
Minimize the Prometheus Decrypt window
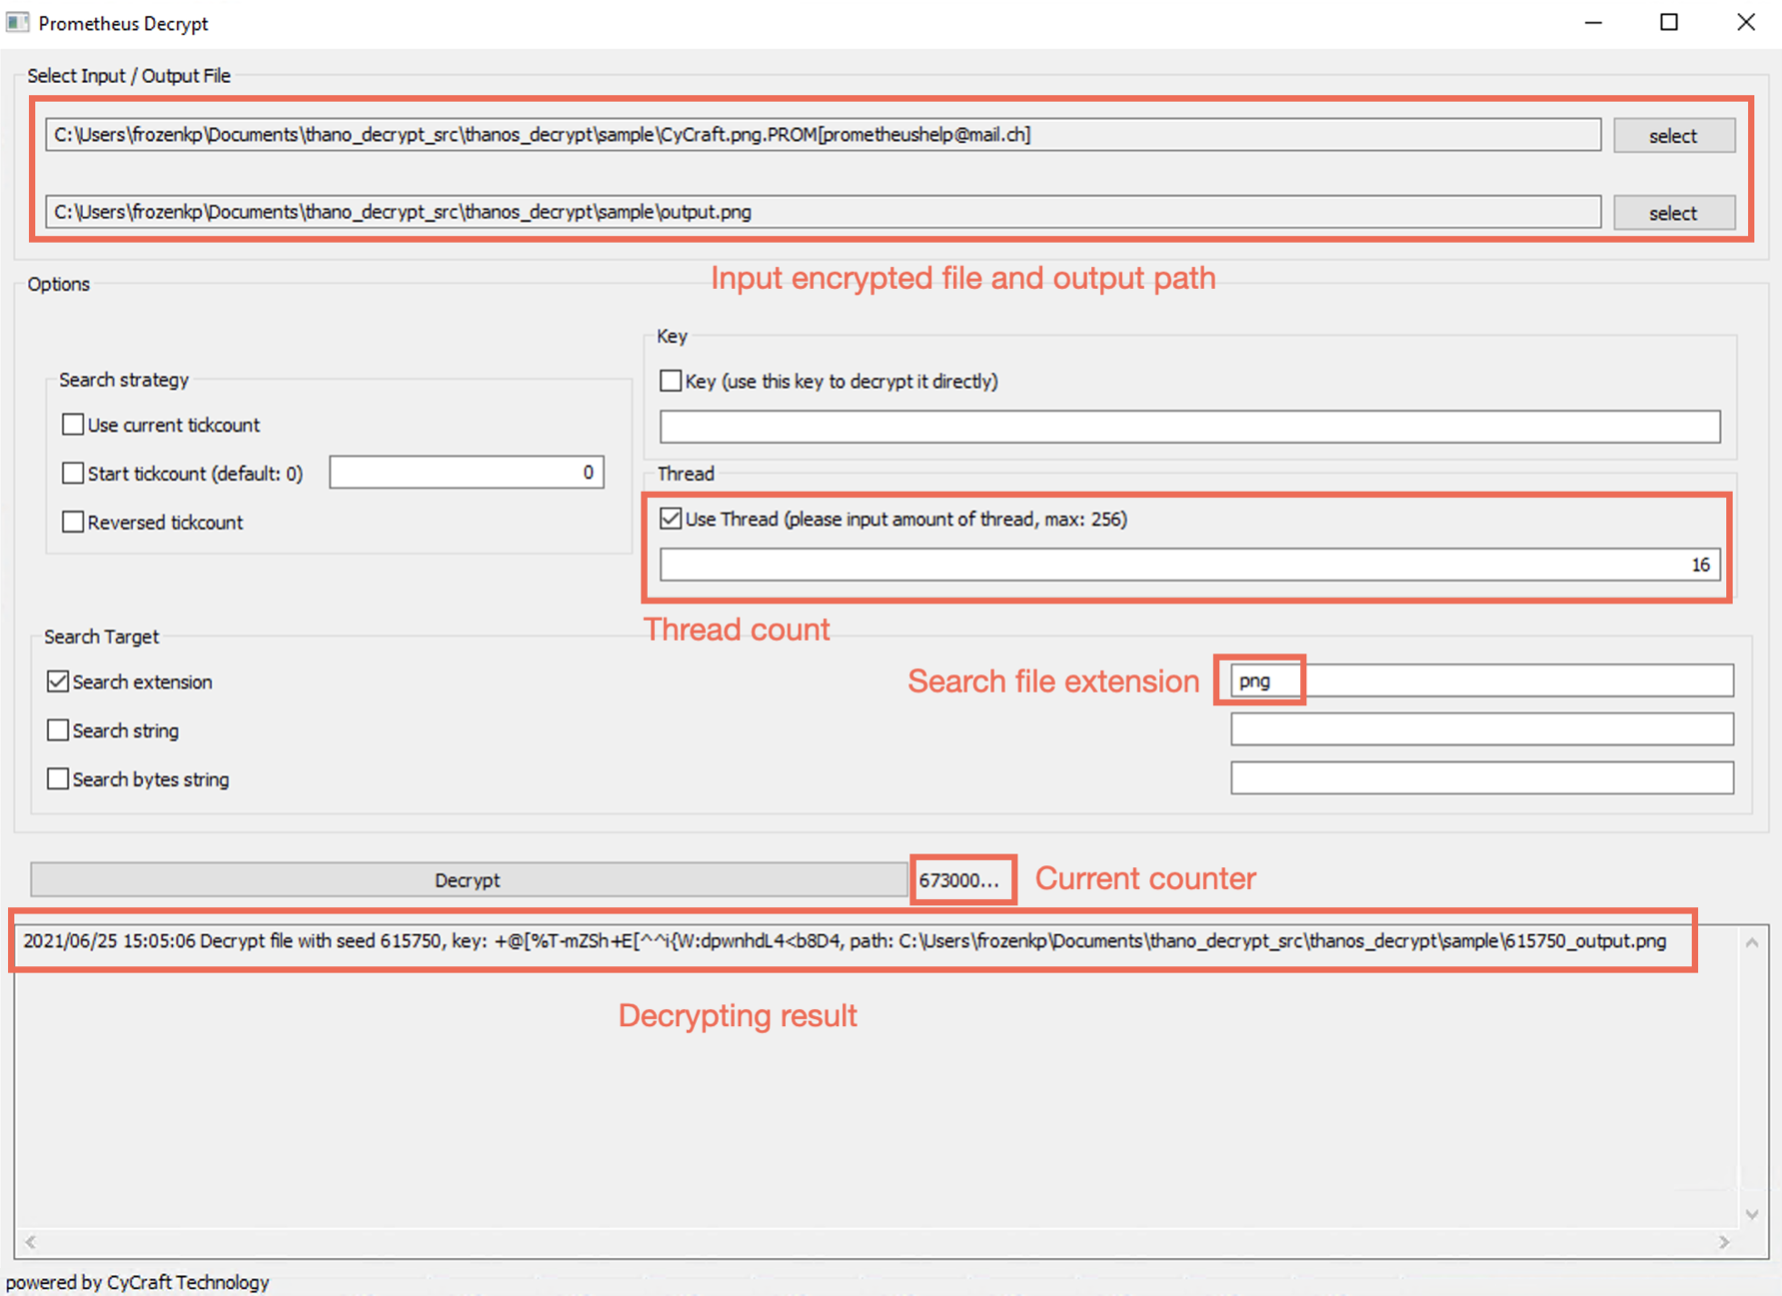pyautogui.click(x=1594, y=22)
